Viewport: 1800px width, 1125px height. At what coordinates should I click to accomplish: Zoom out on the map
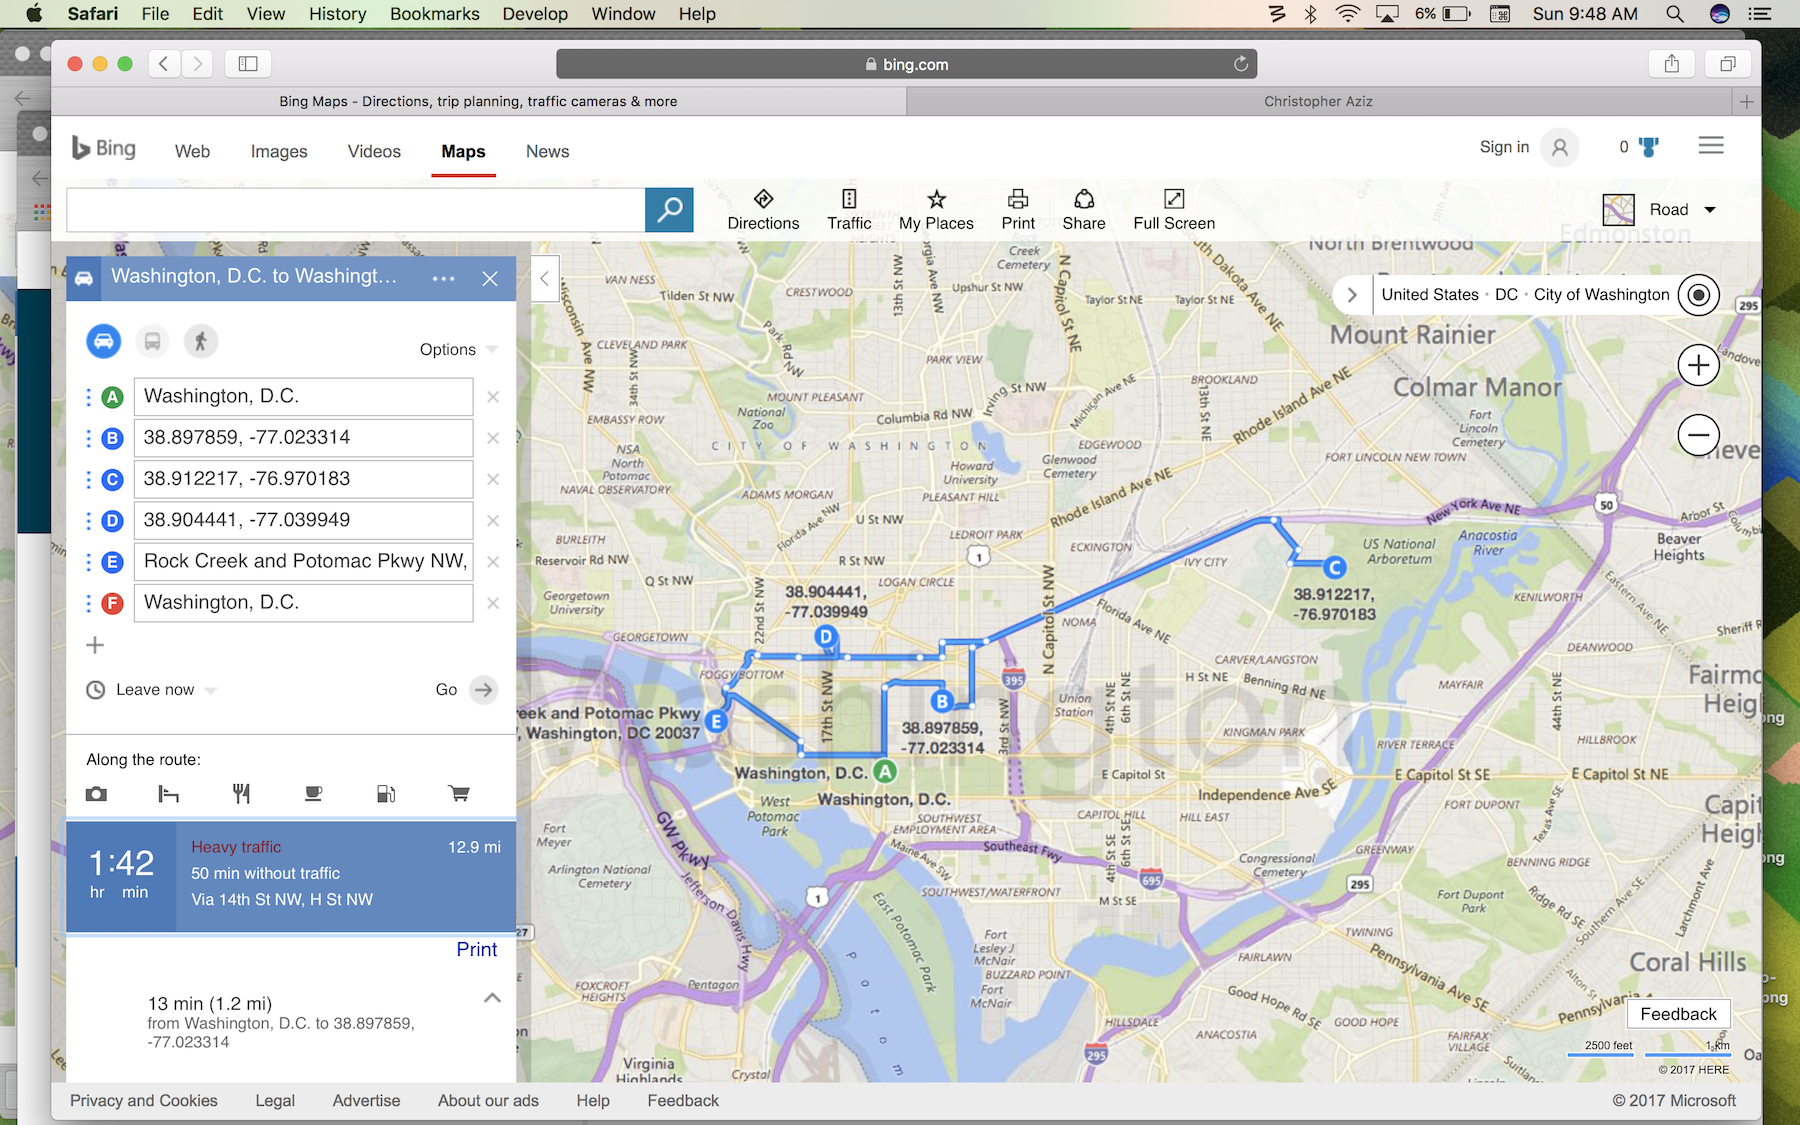pos(1698,435)
